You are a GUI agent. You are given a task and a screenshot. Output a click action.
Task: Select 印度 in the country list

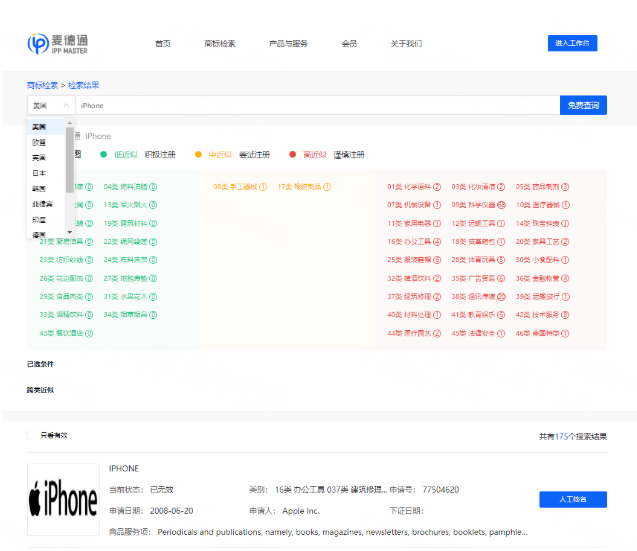tap(46, 219)
